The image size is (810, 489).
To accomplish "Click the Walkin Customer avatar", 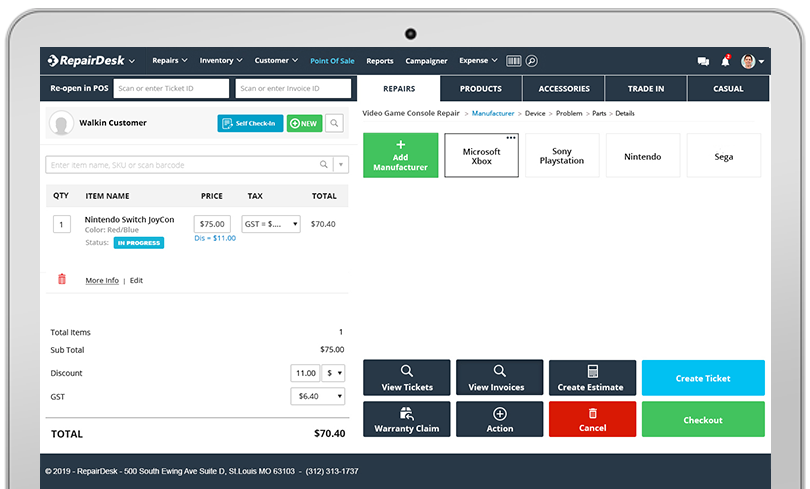I will (x=61, y=123).
